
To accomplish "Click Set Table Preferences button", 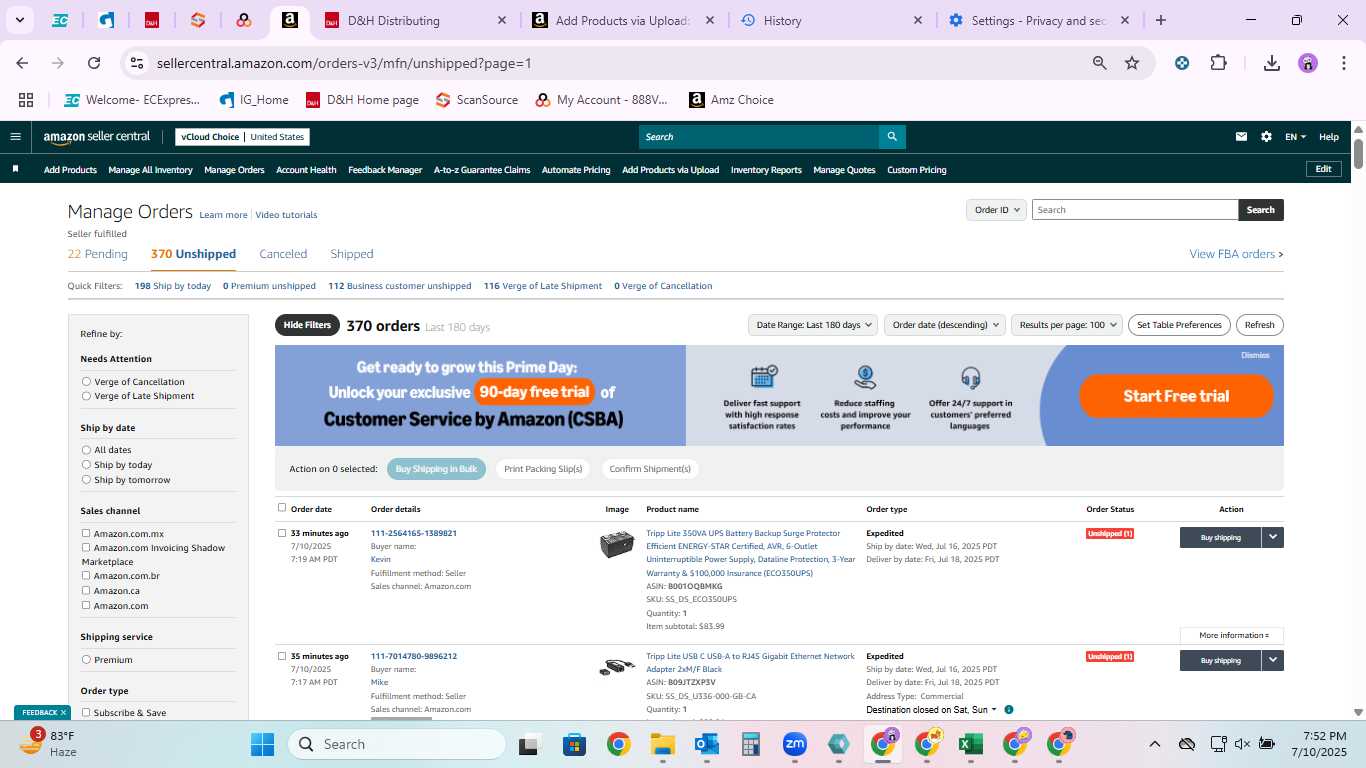I will coord(1179,325).
